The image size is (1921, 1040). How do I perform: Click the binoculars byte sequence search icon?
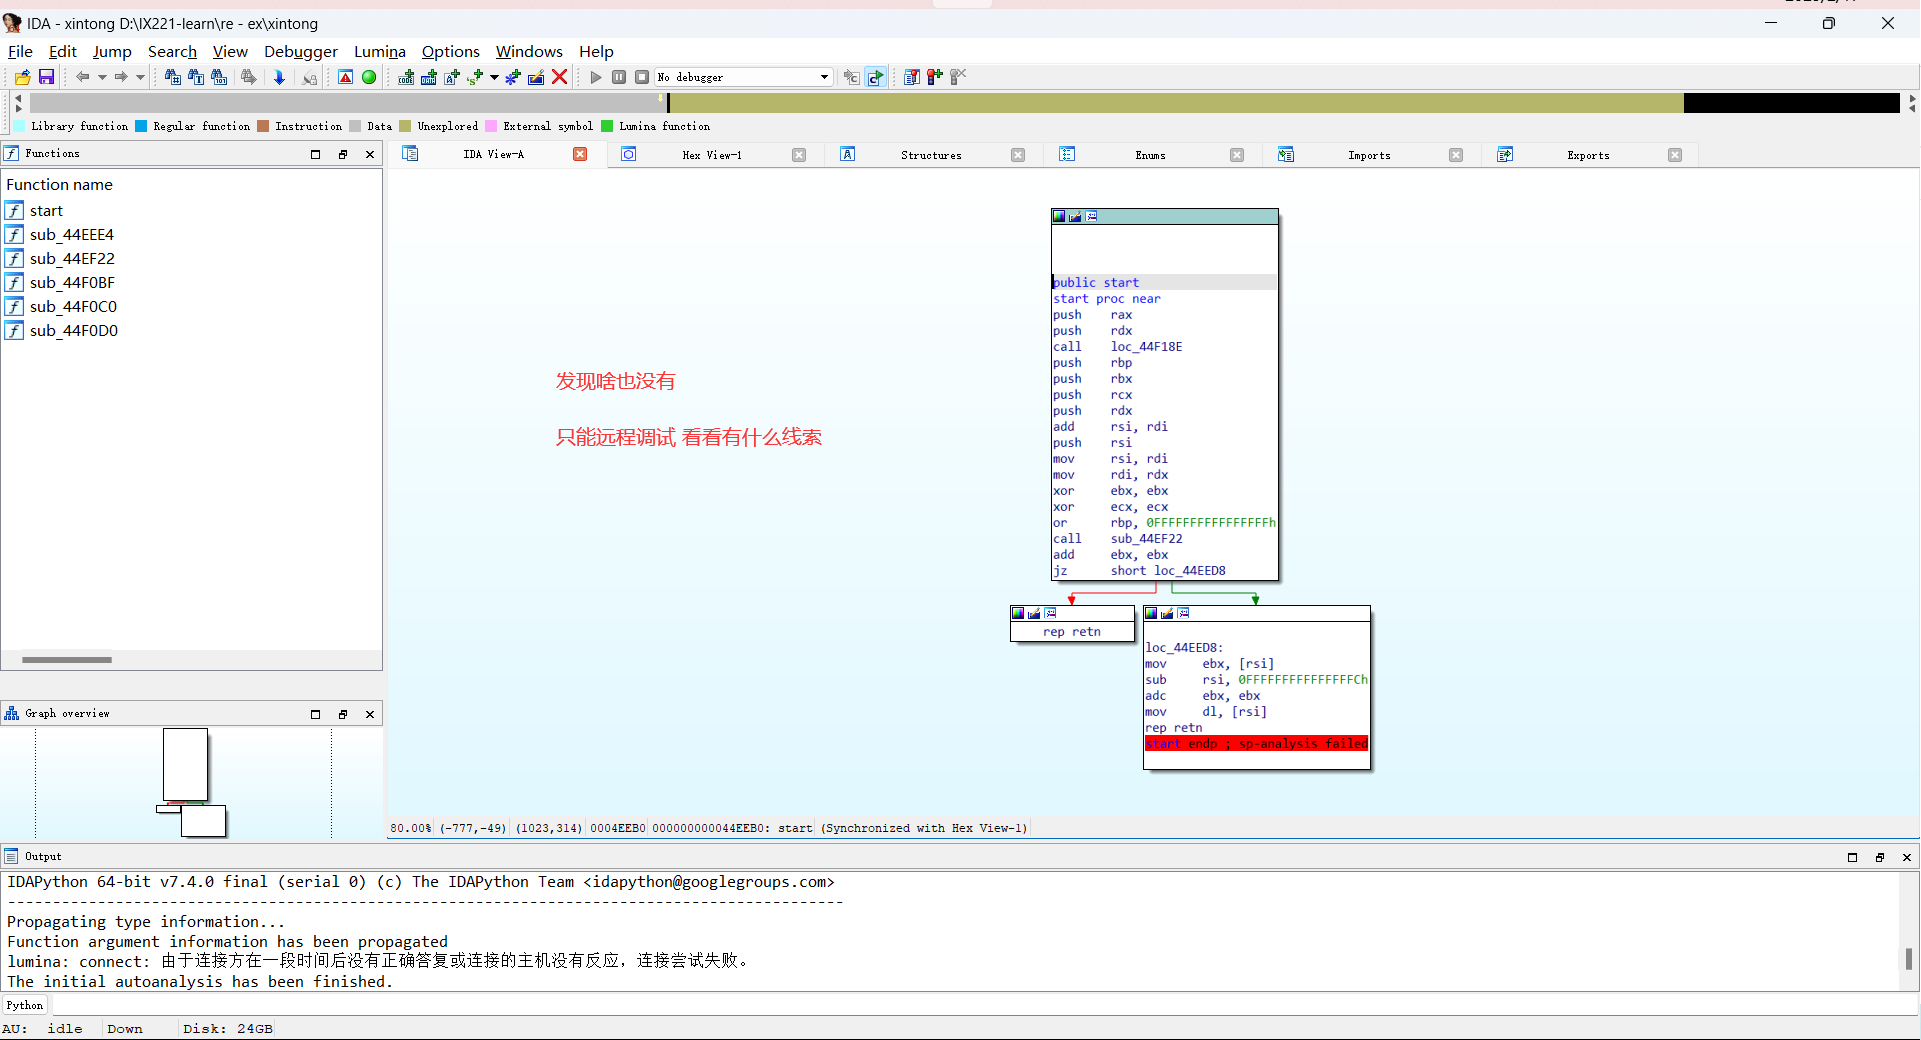click(x=219, y=77)
